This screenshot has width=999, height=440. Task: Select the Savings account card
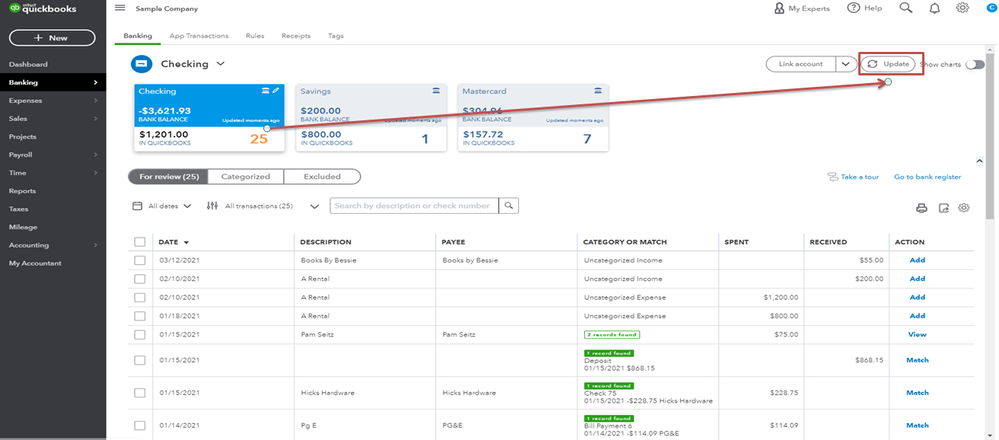tap(371, 118)
